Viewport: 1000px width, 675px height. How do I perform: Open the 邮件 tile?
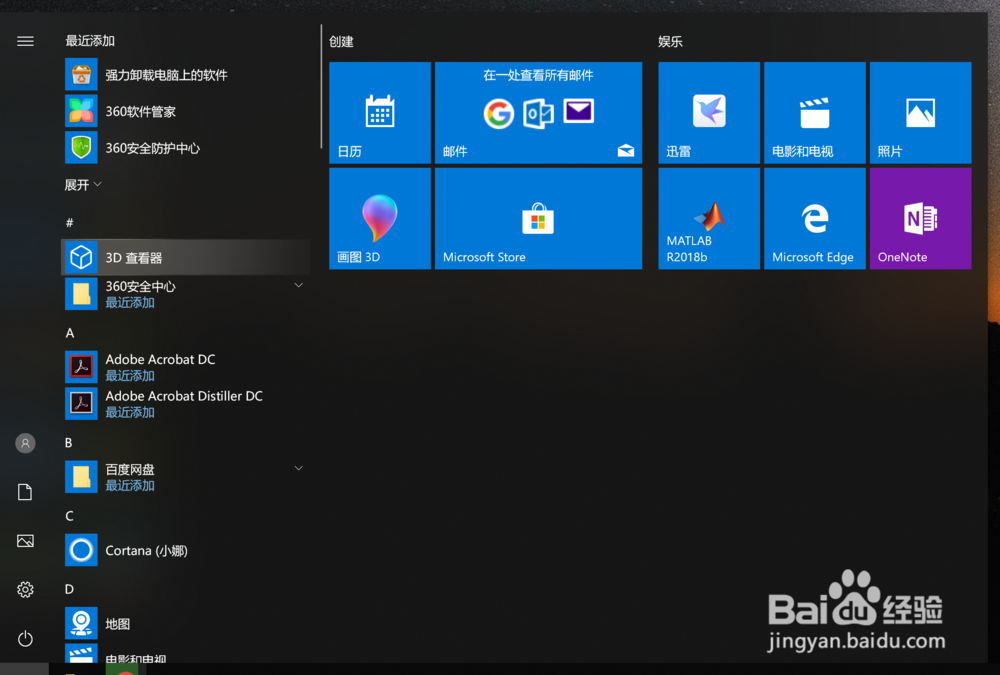coord(538,111)
